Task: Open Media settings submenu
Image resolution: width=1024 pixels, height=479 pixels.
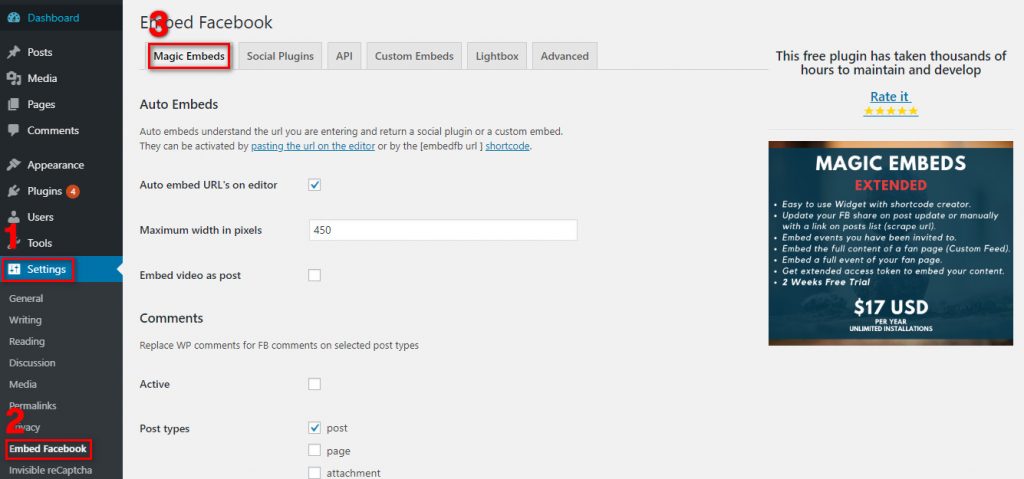Action: point(23,385)
